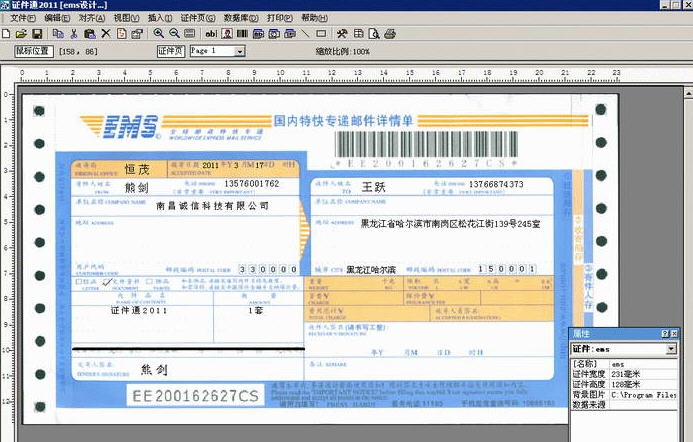Zoom out with the magnifier minus icon
This screenshot has height=442, width=693.
pos(175,34)
